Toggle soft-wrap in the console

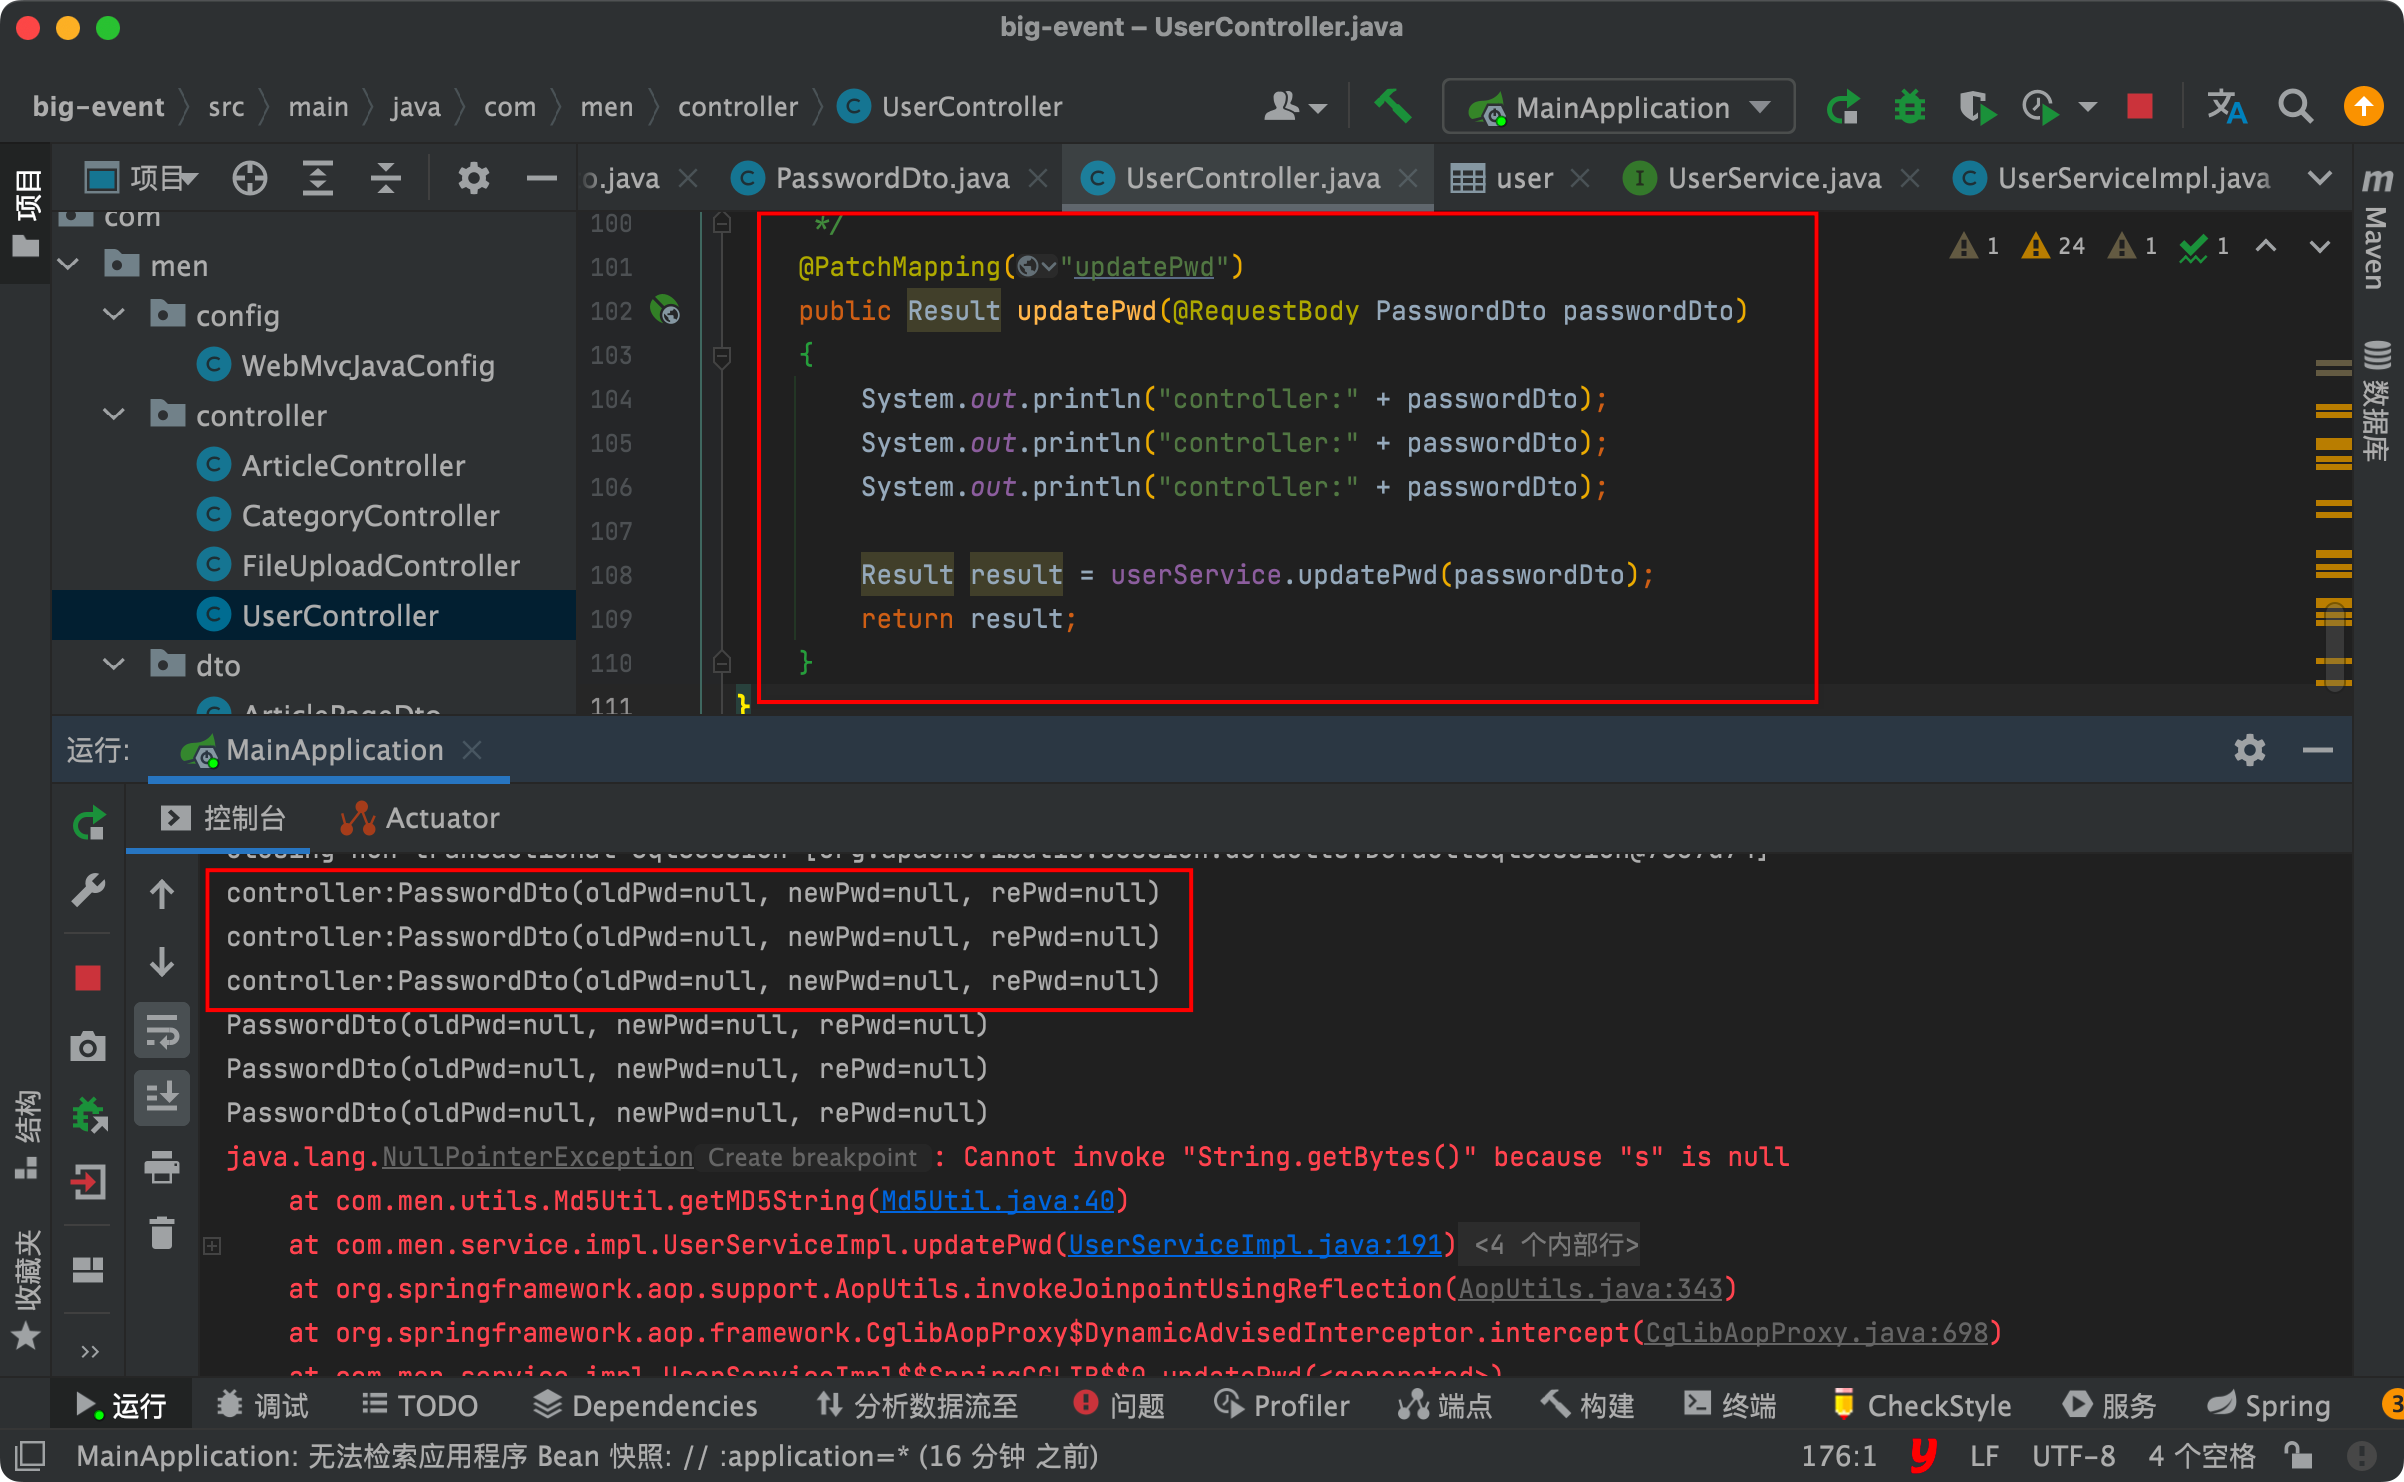coord(162,1031)
